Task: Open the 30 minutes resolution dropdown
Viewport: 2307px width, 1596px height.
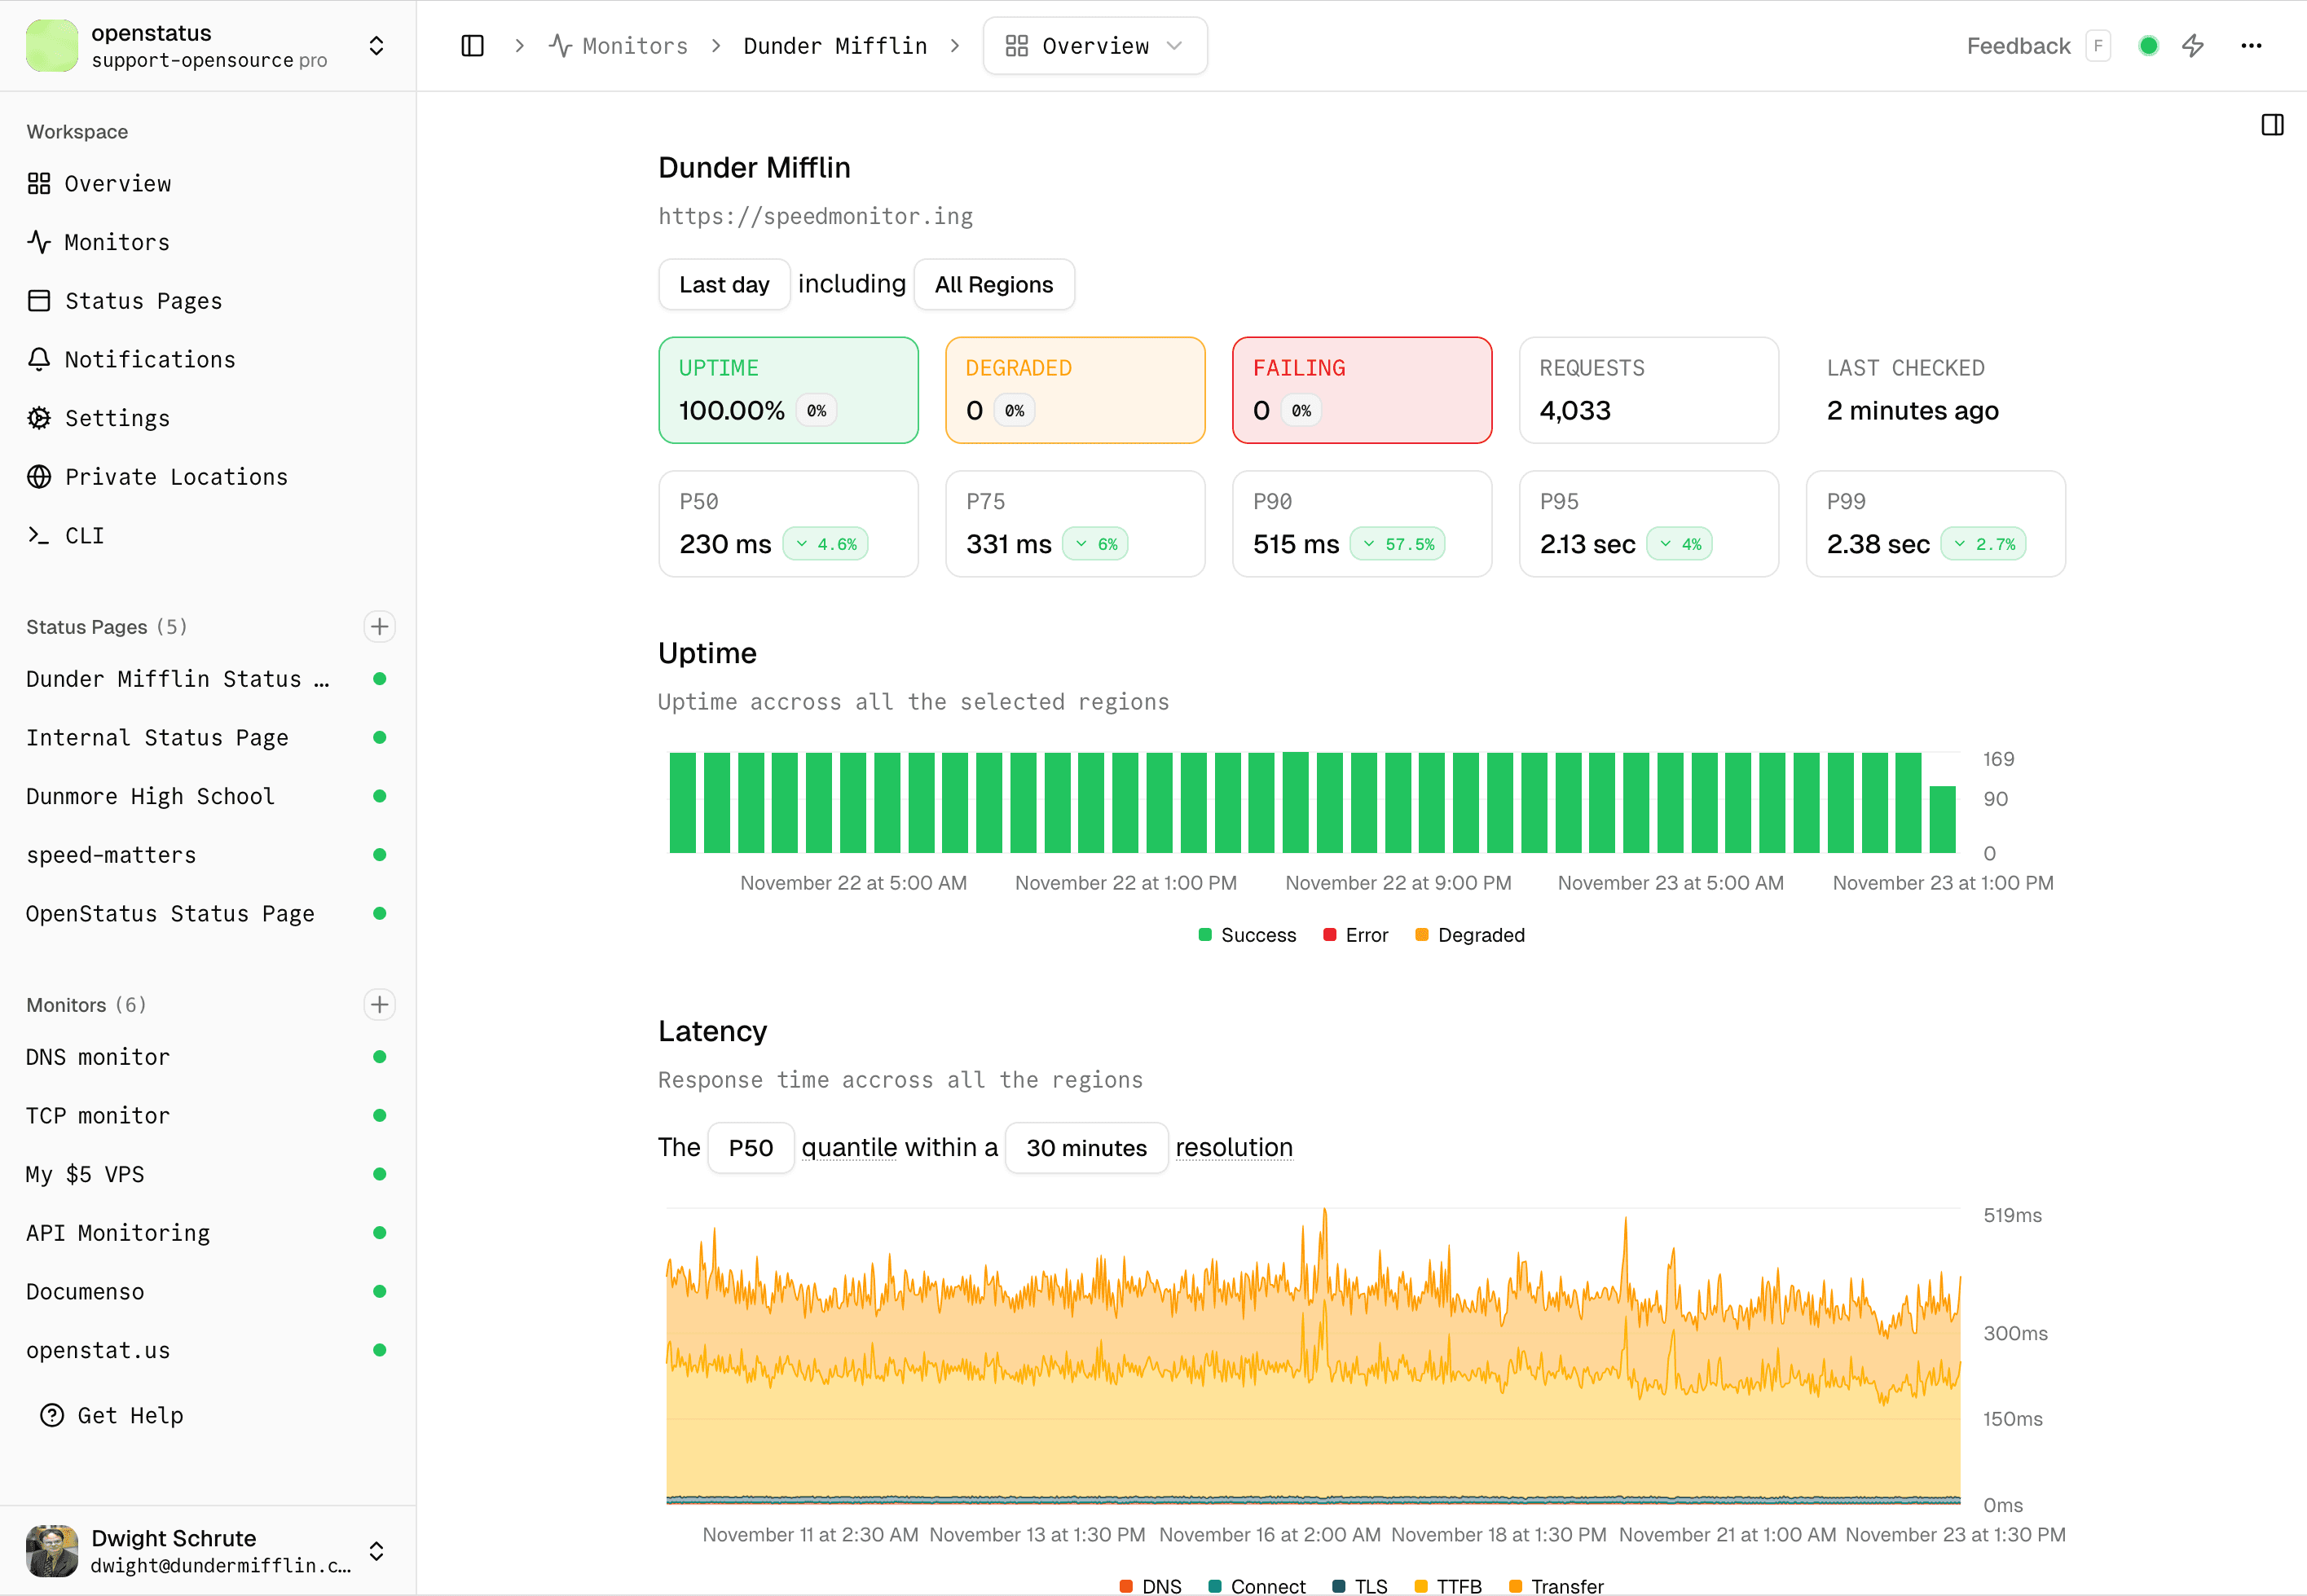Action: 1086,1147
